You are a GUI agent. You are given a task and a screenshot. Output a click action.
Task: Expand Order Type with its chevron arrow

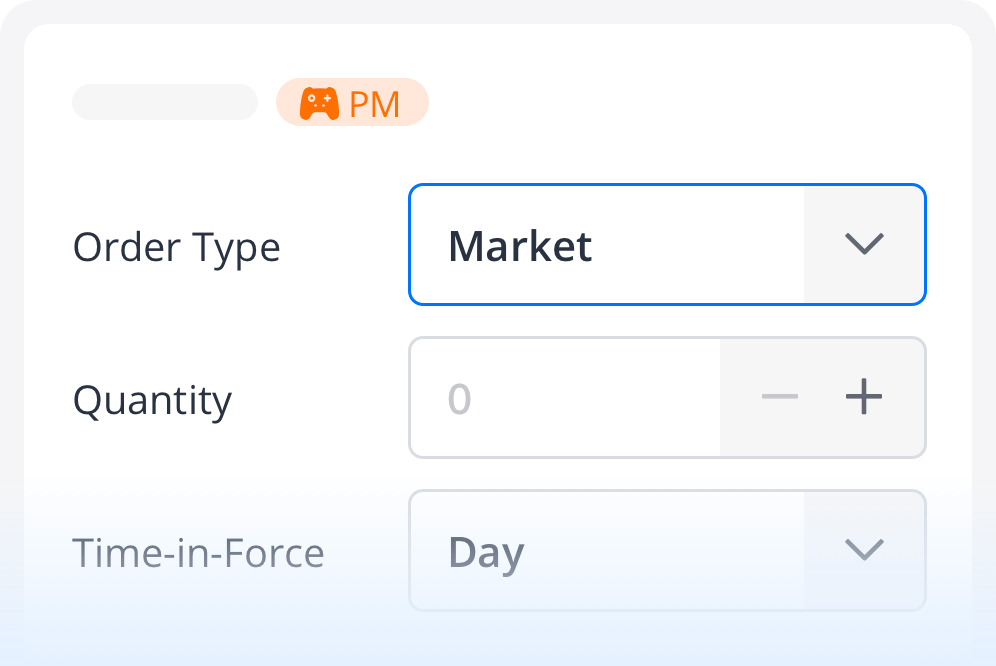(x=864, y=244)
